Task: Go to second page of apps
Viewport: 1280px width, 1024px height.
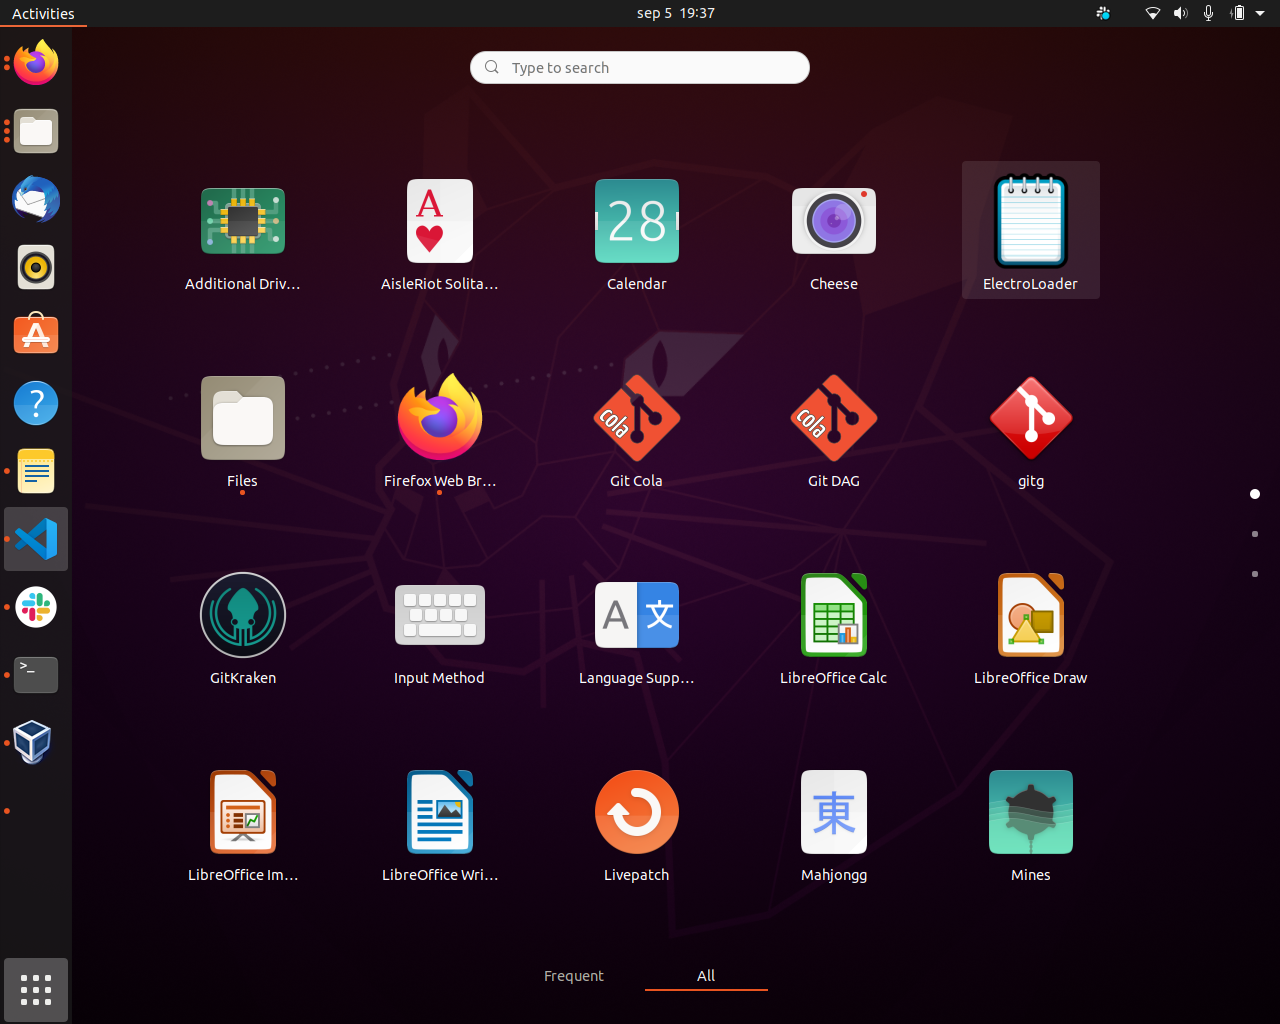Action: tap(1255, 534)
